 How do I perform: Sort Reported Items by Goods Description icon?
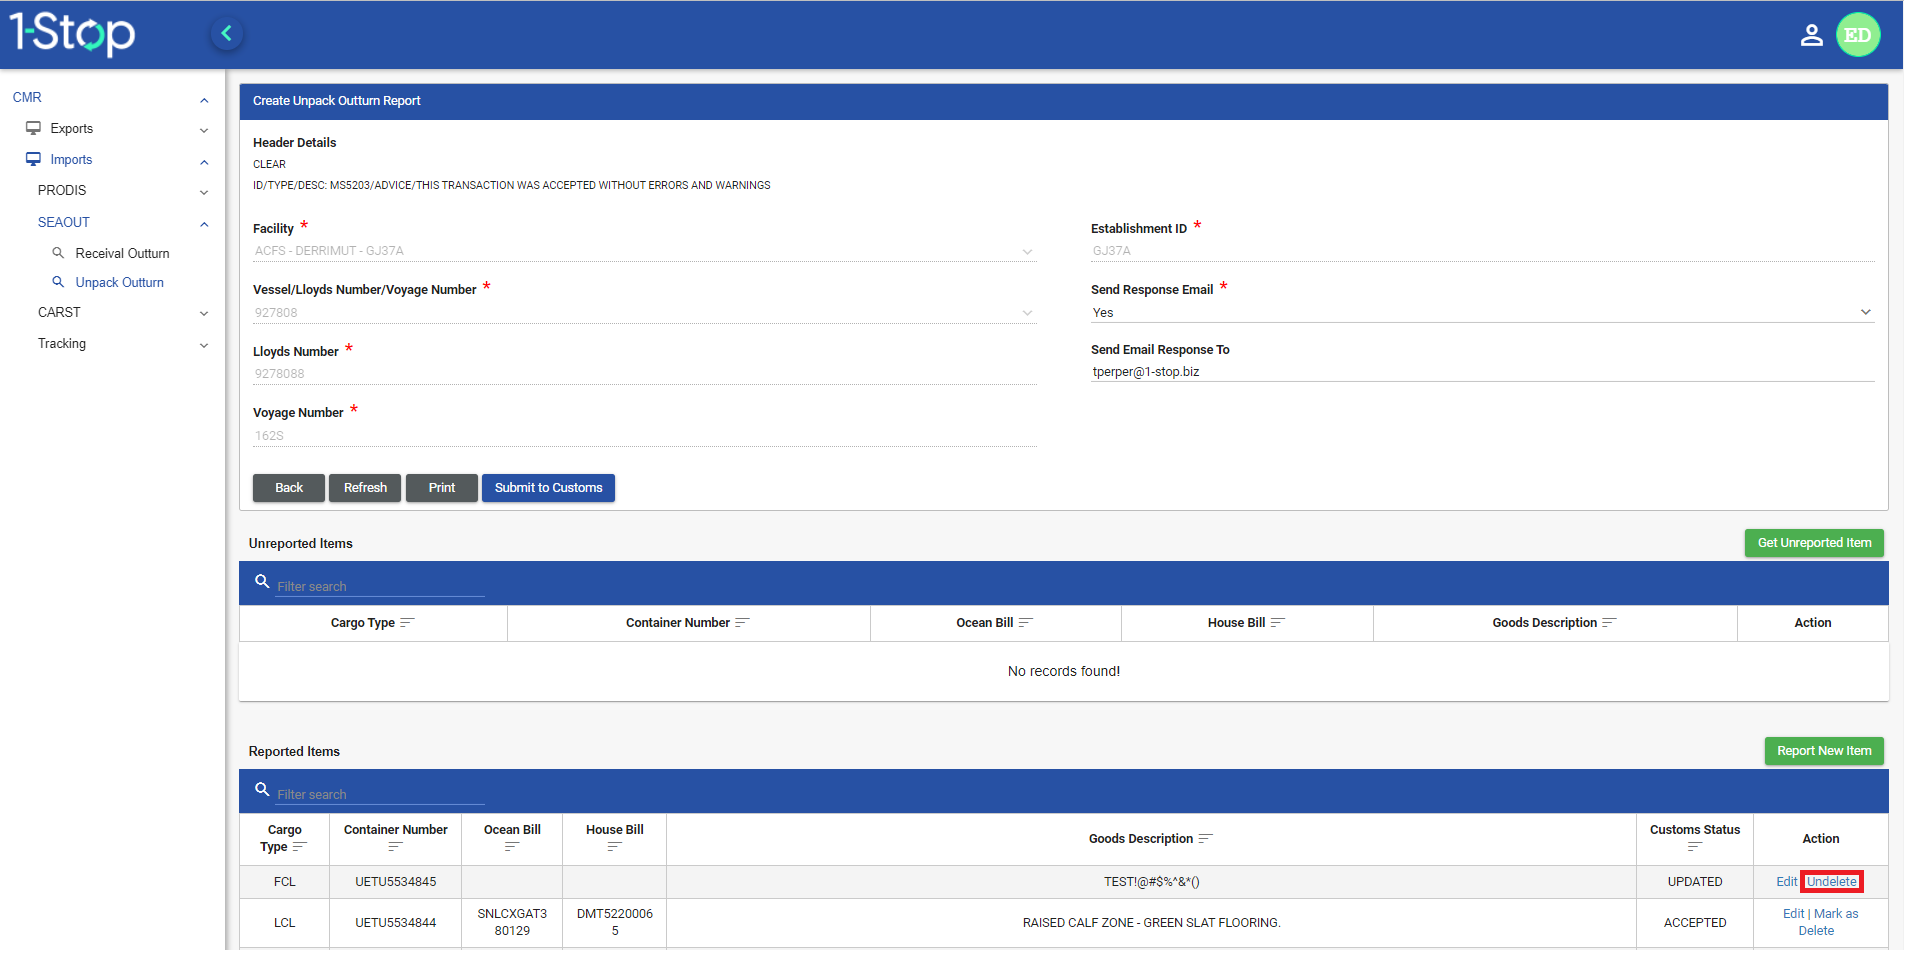(1205, 839)
